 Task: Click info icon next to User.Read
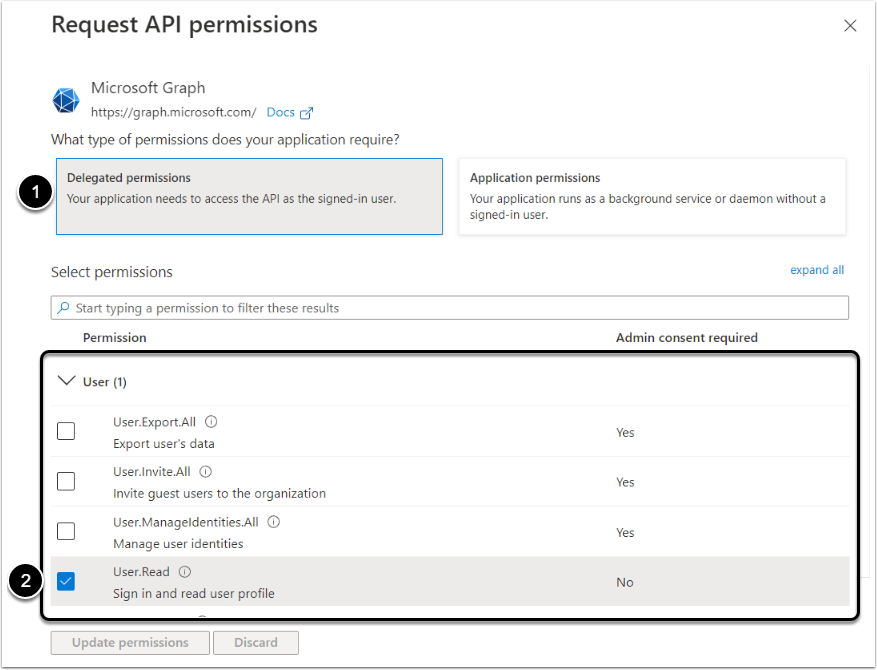pos(185,572)
